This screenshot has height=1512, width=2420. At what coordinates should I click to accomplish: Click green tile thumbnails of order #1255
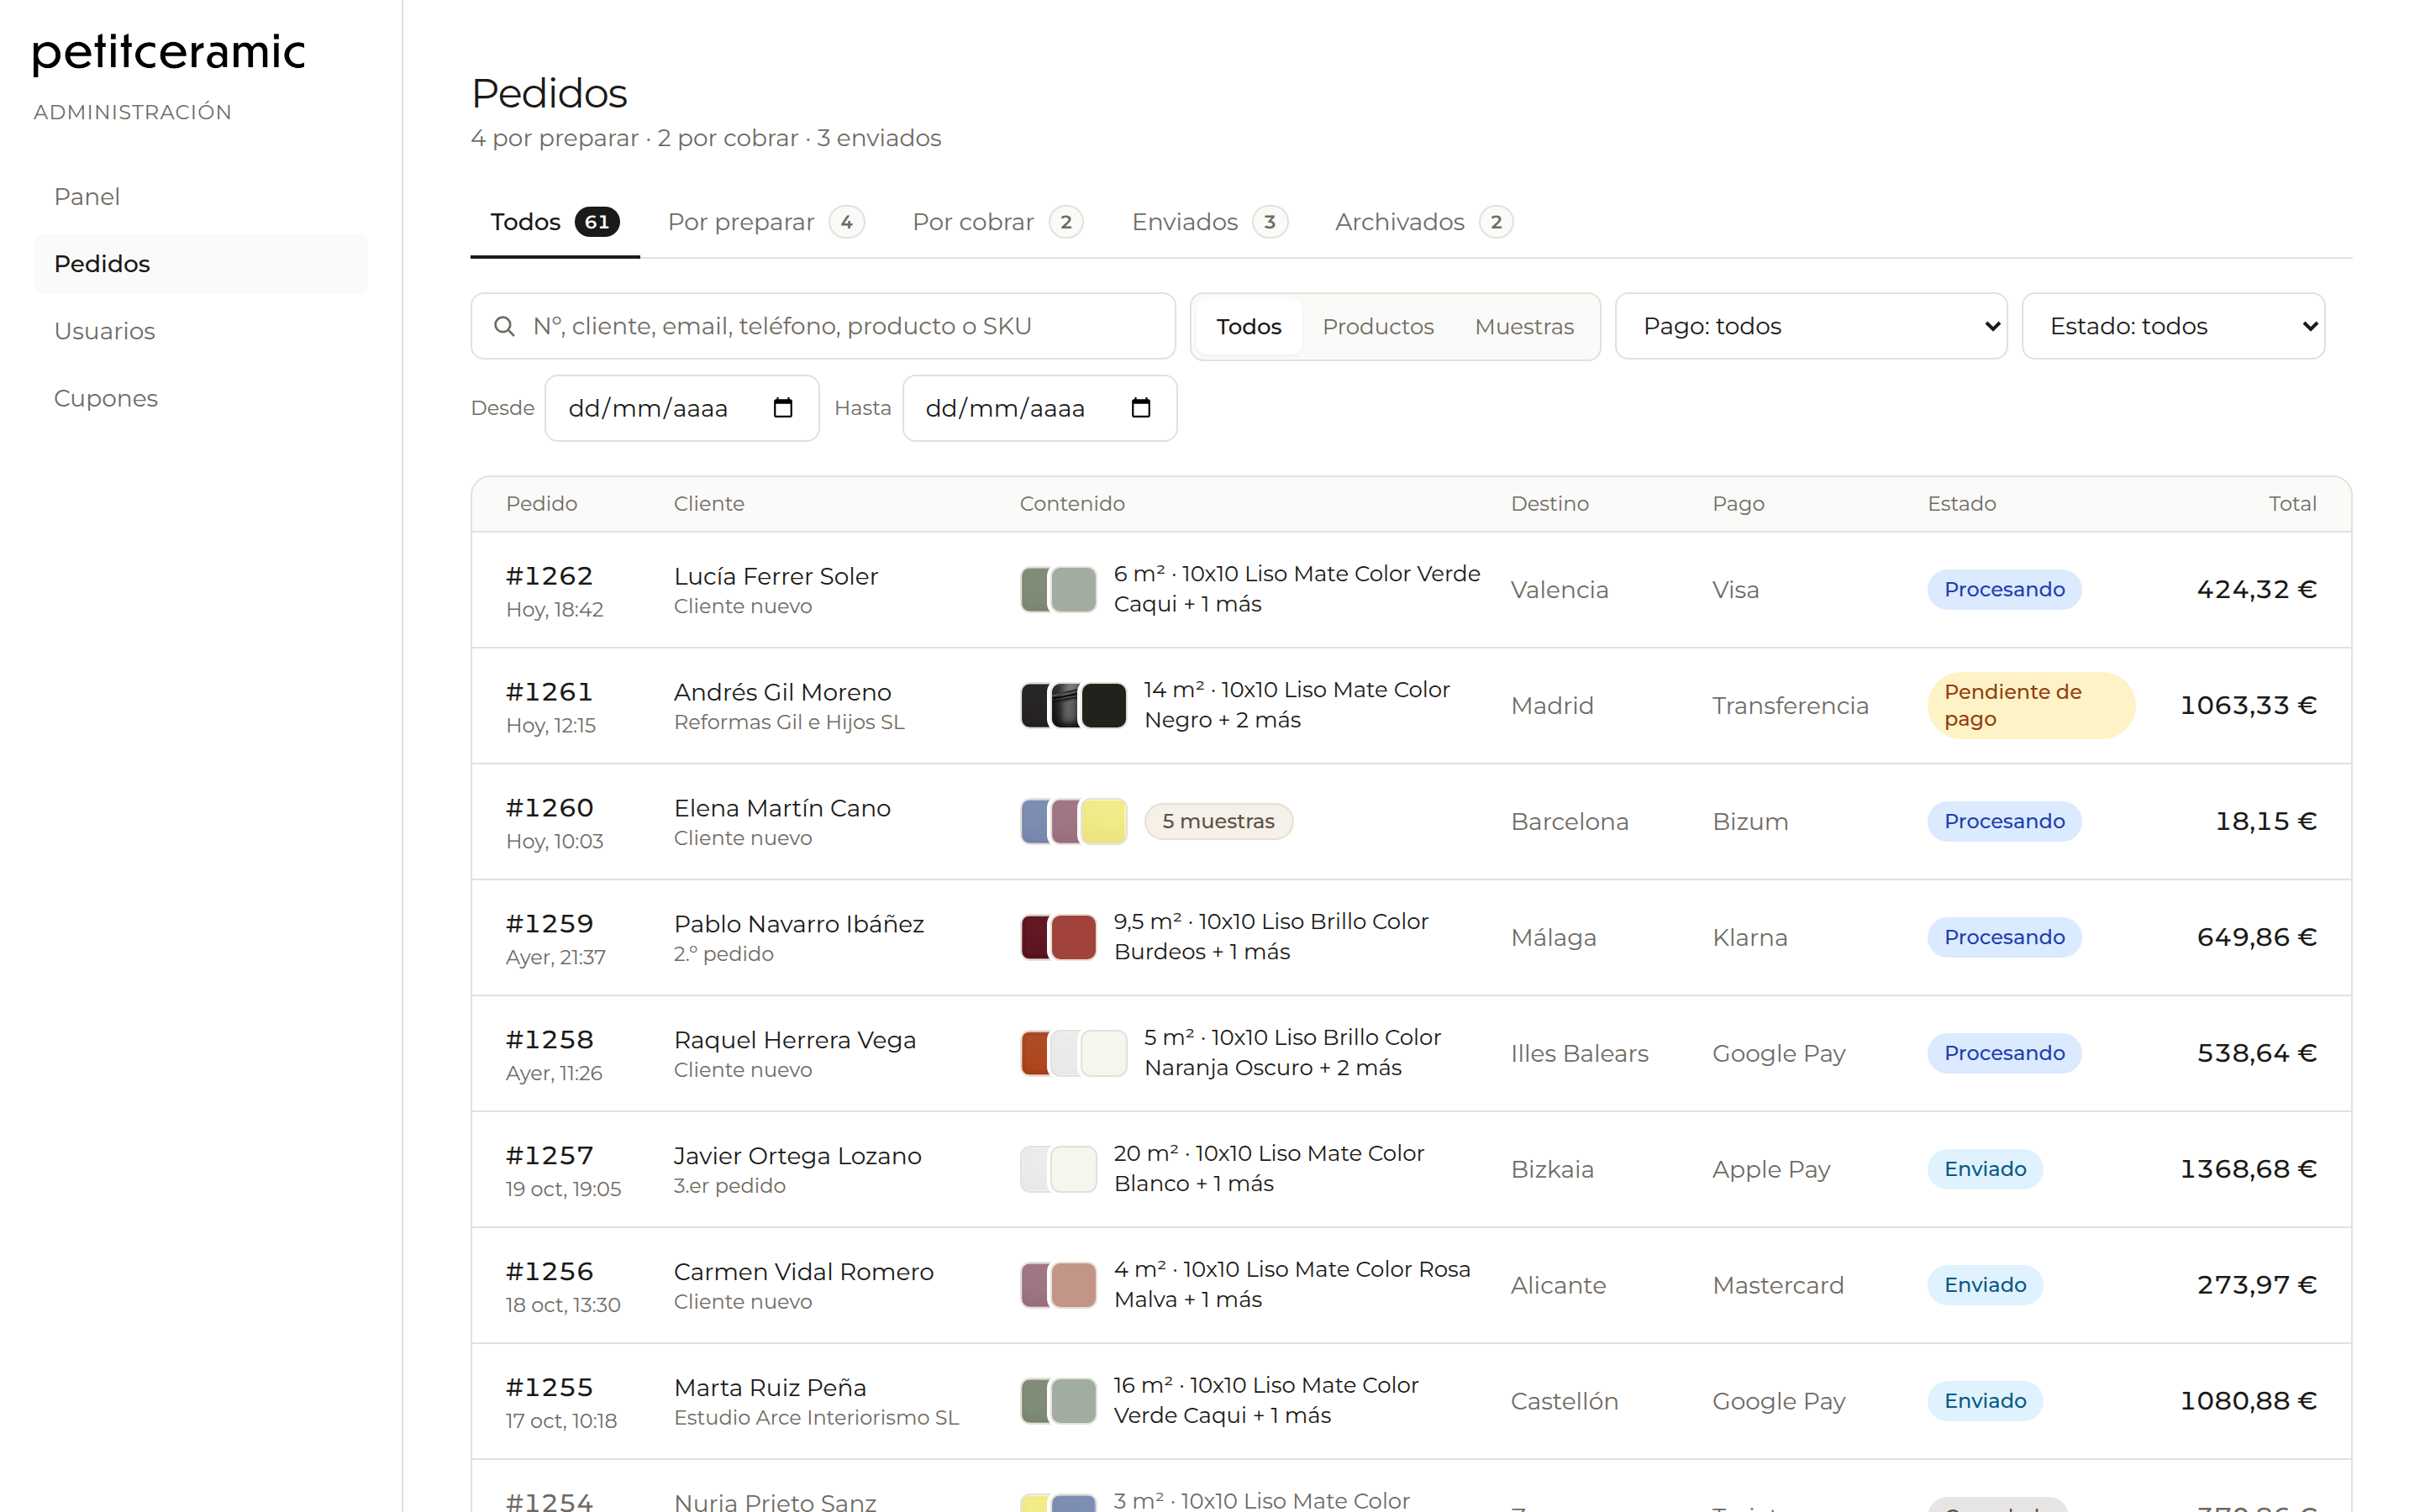(1059, 1401)
